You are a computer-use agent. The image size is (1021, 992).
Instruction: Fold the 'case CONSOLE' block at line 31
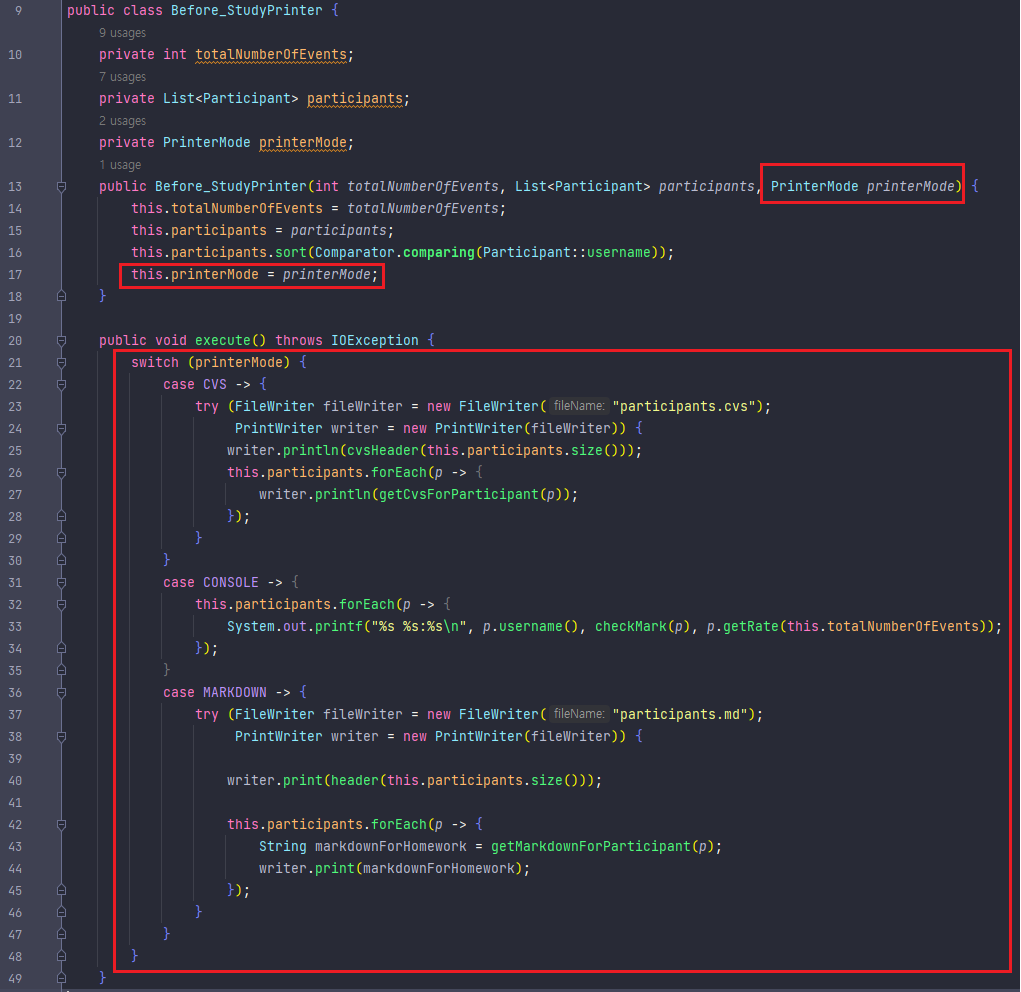pyautogui.click(x=61, y=583)
